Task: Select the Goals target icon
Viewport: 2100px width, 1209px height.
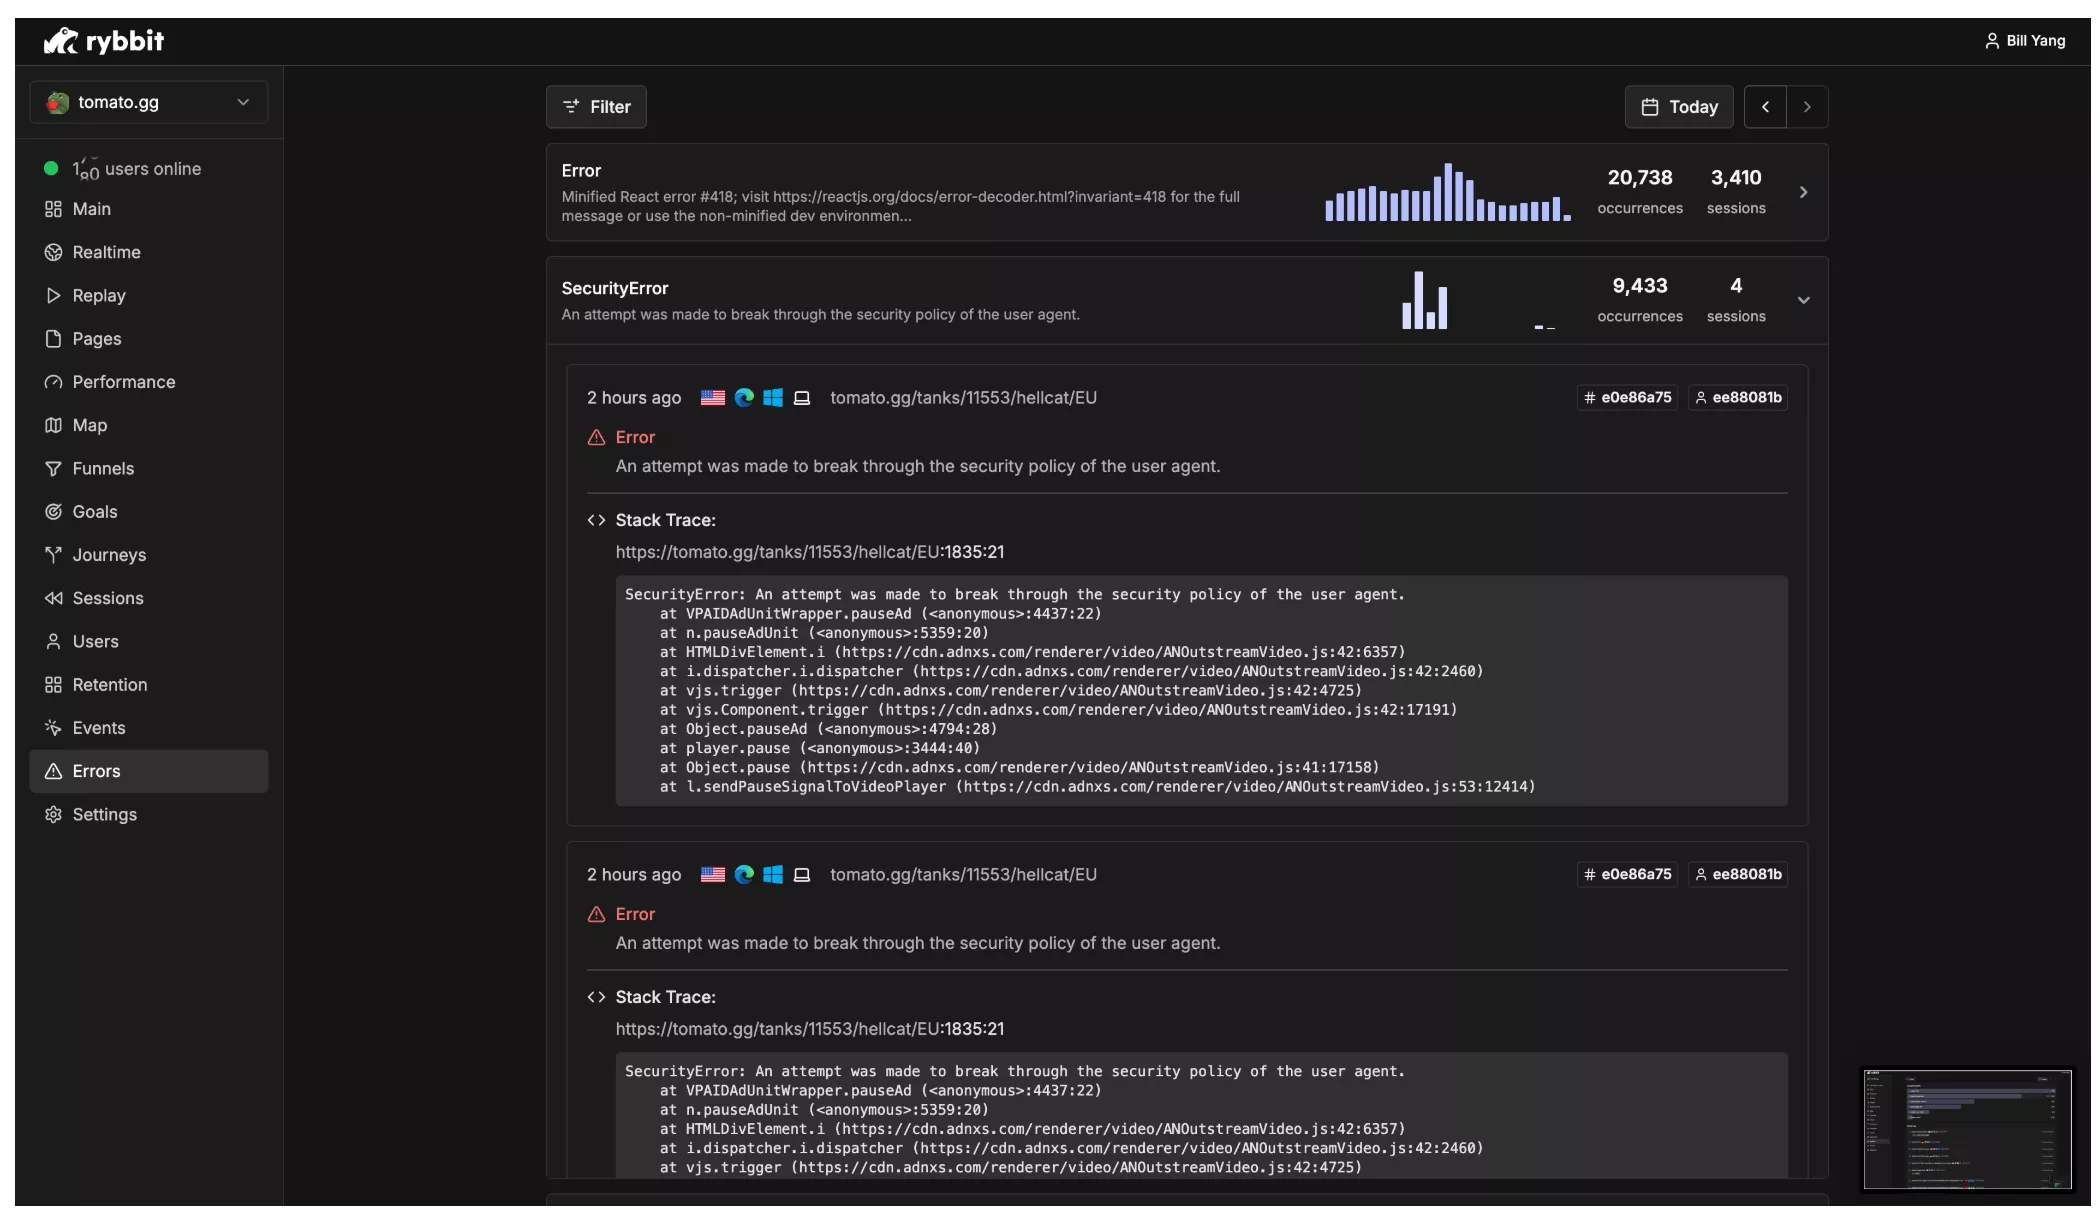Action: [53, 511]
